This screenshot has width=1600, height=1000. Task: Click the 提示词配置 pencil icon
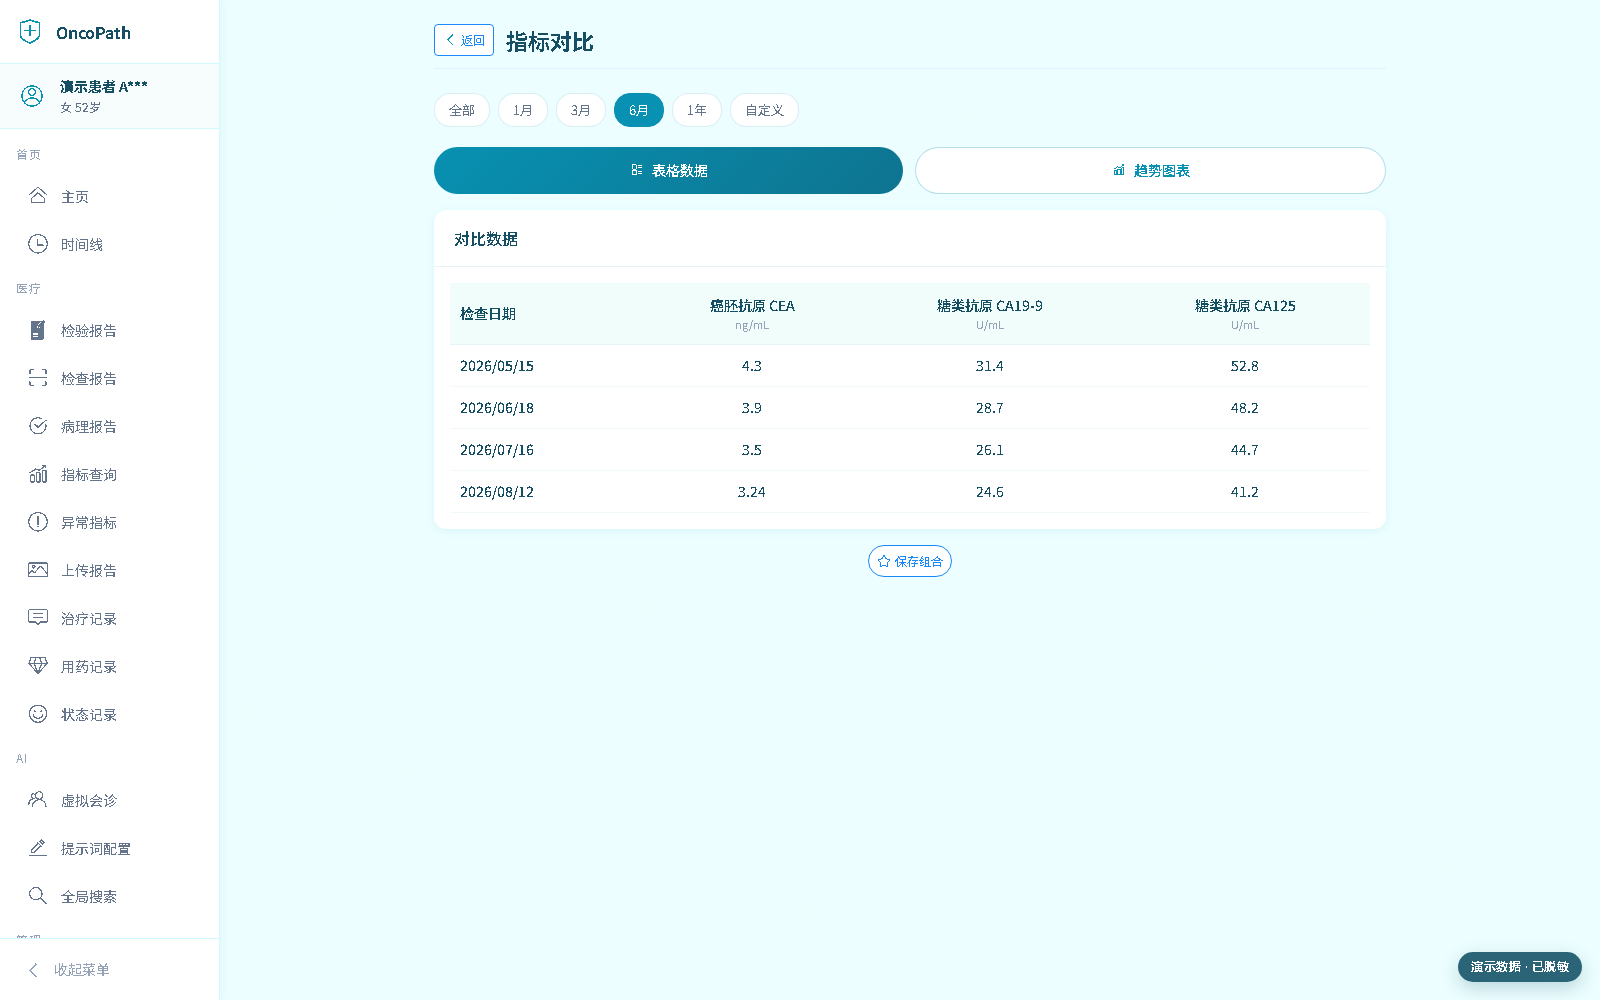tap(38, 848)
